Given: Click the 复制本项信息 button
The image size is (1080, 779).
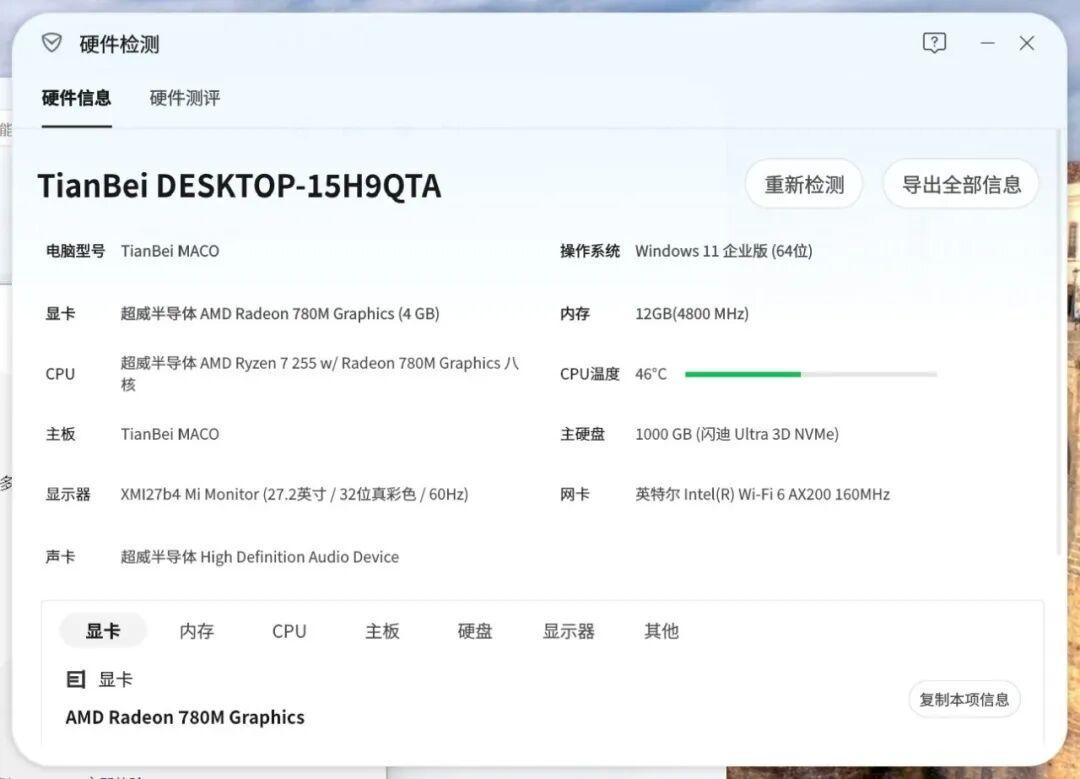Looking at the screenshot, I should [x=964, y=700].
